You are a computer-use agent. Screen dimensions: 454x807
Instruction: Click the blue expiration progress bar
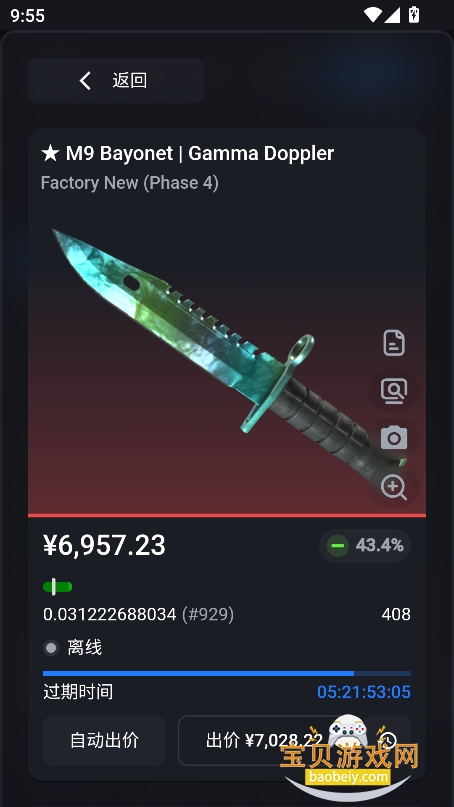227,673
